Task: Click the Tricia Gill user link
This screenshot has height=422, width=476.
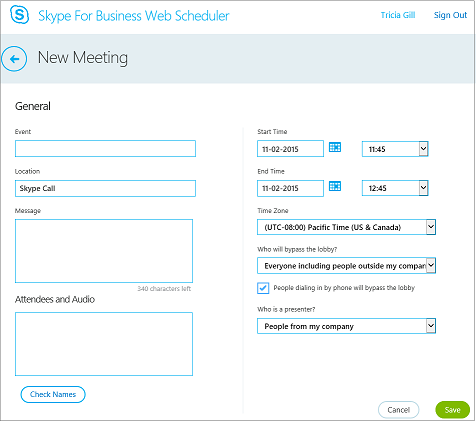Action: pos(398,15)
